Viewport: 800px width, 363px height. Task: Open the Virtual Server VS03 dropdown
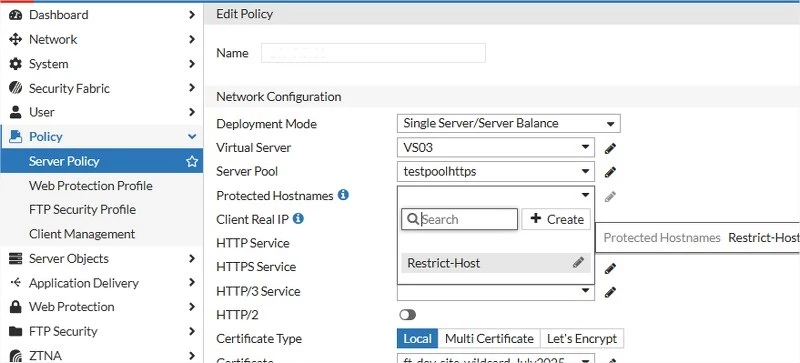tap(495, 148)
